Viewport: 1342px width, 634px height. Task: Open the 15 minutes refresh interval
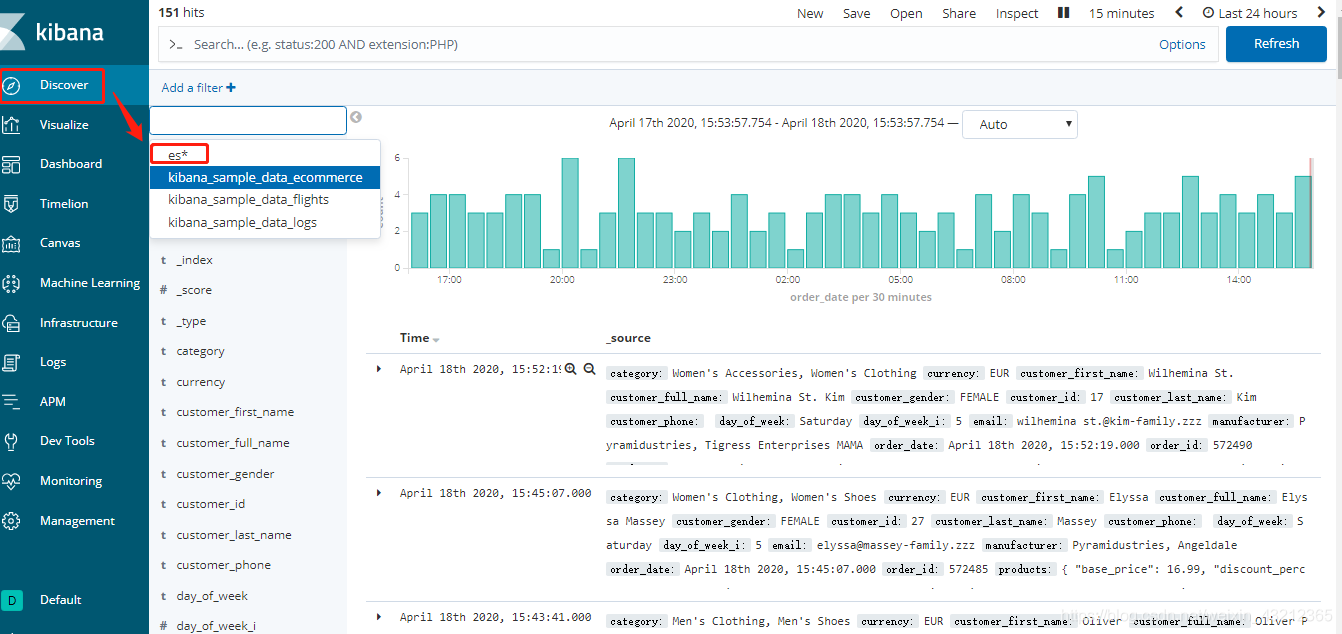(x=1121, y=13)
